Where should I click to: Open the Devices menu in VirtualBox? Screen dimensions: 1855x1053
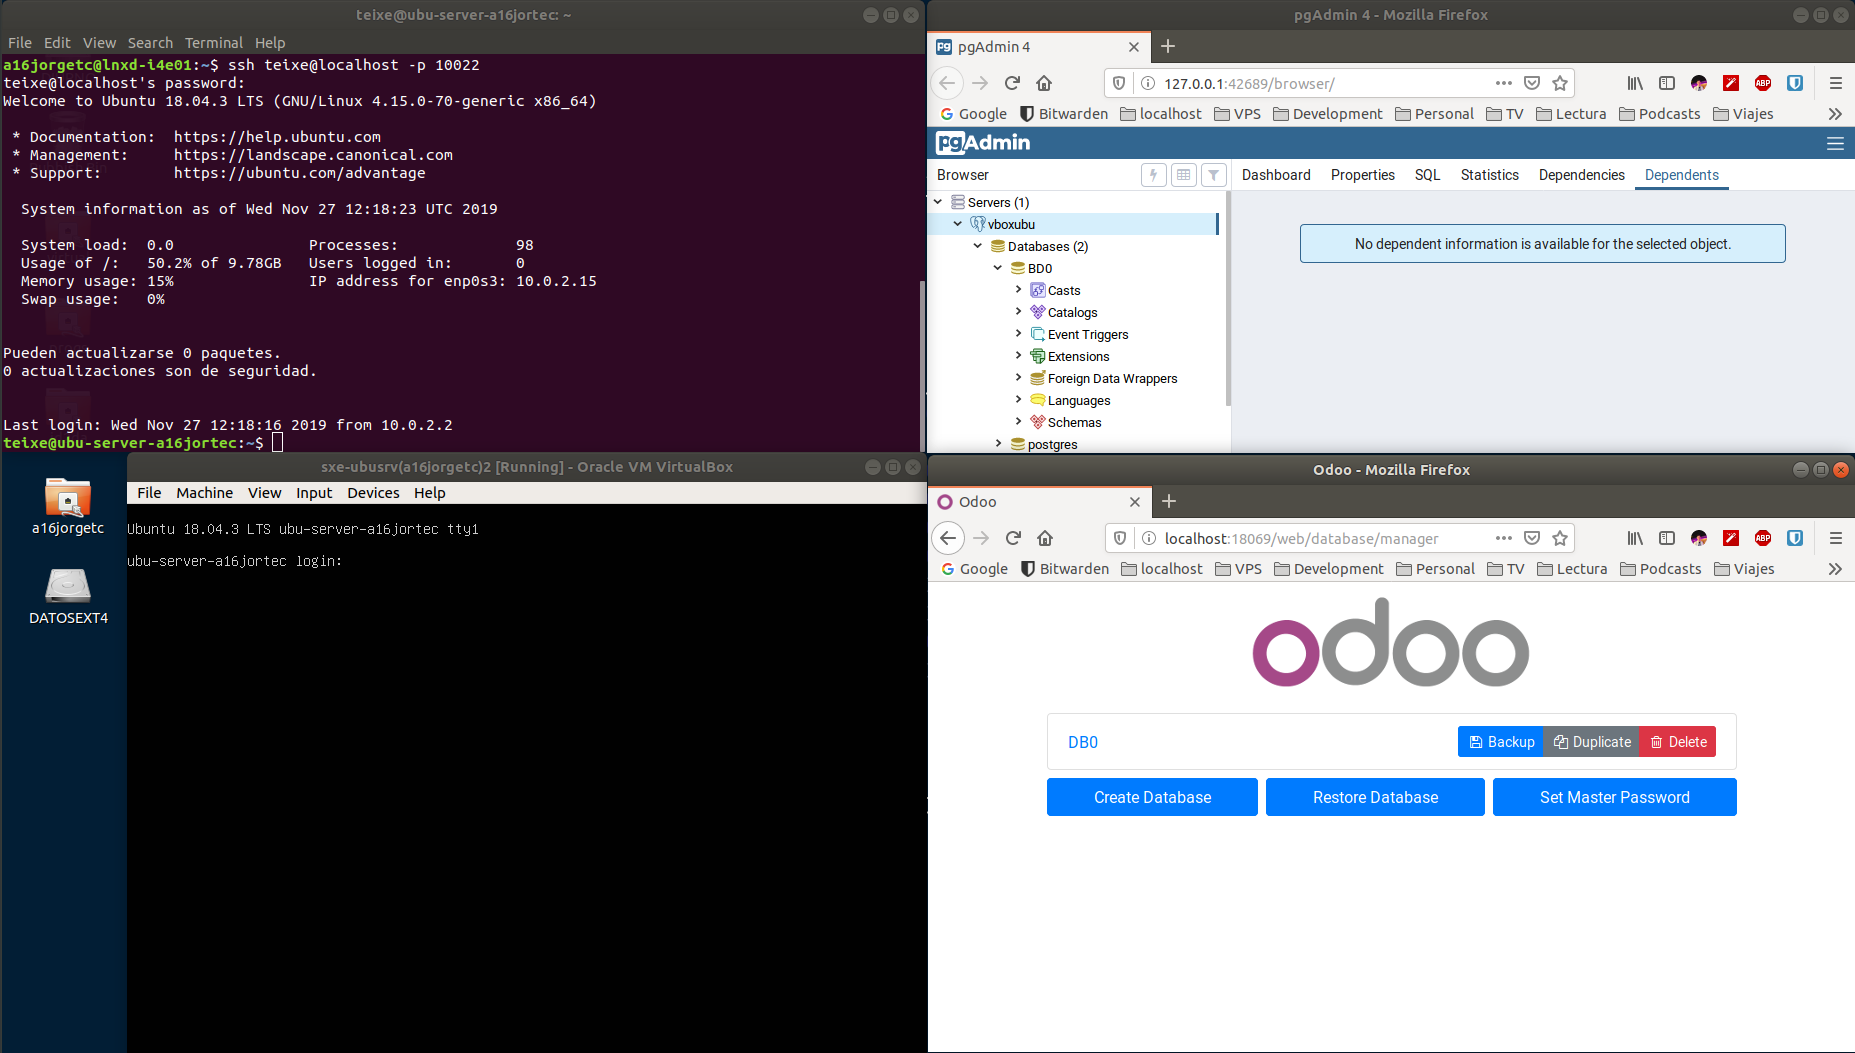pos(373,492)
